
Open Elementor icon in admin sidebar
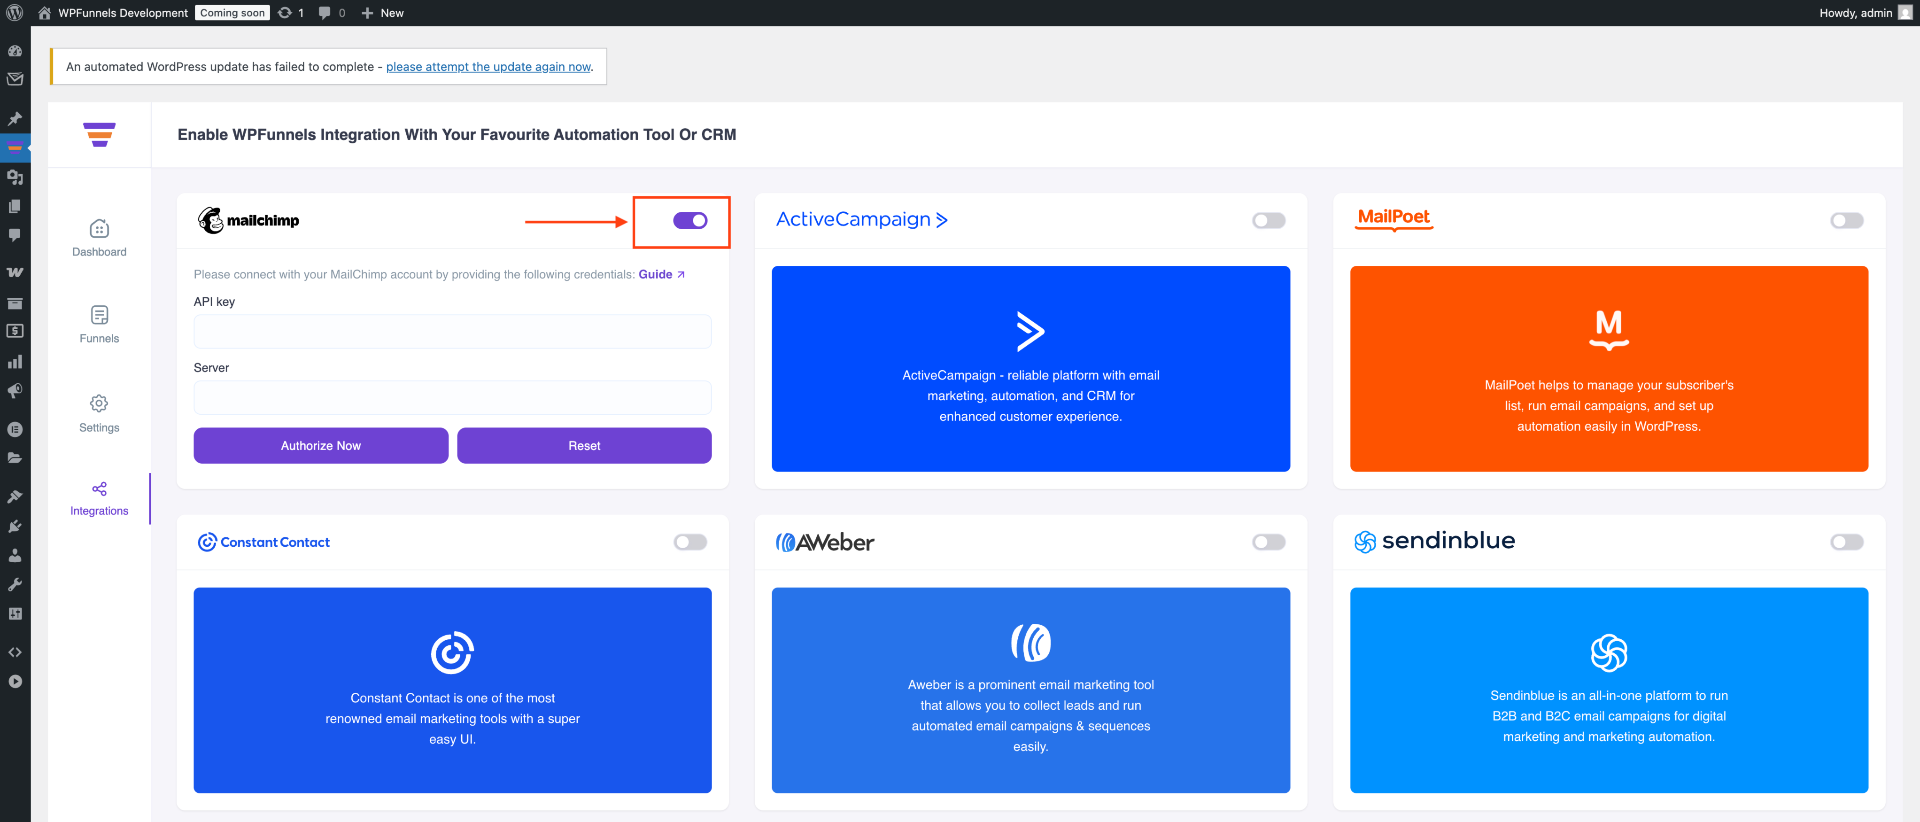pyautogui.click(x=15, y=429)
